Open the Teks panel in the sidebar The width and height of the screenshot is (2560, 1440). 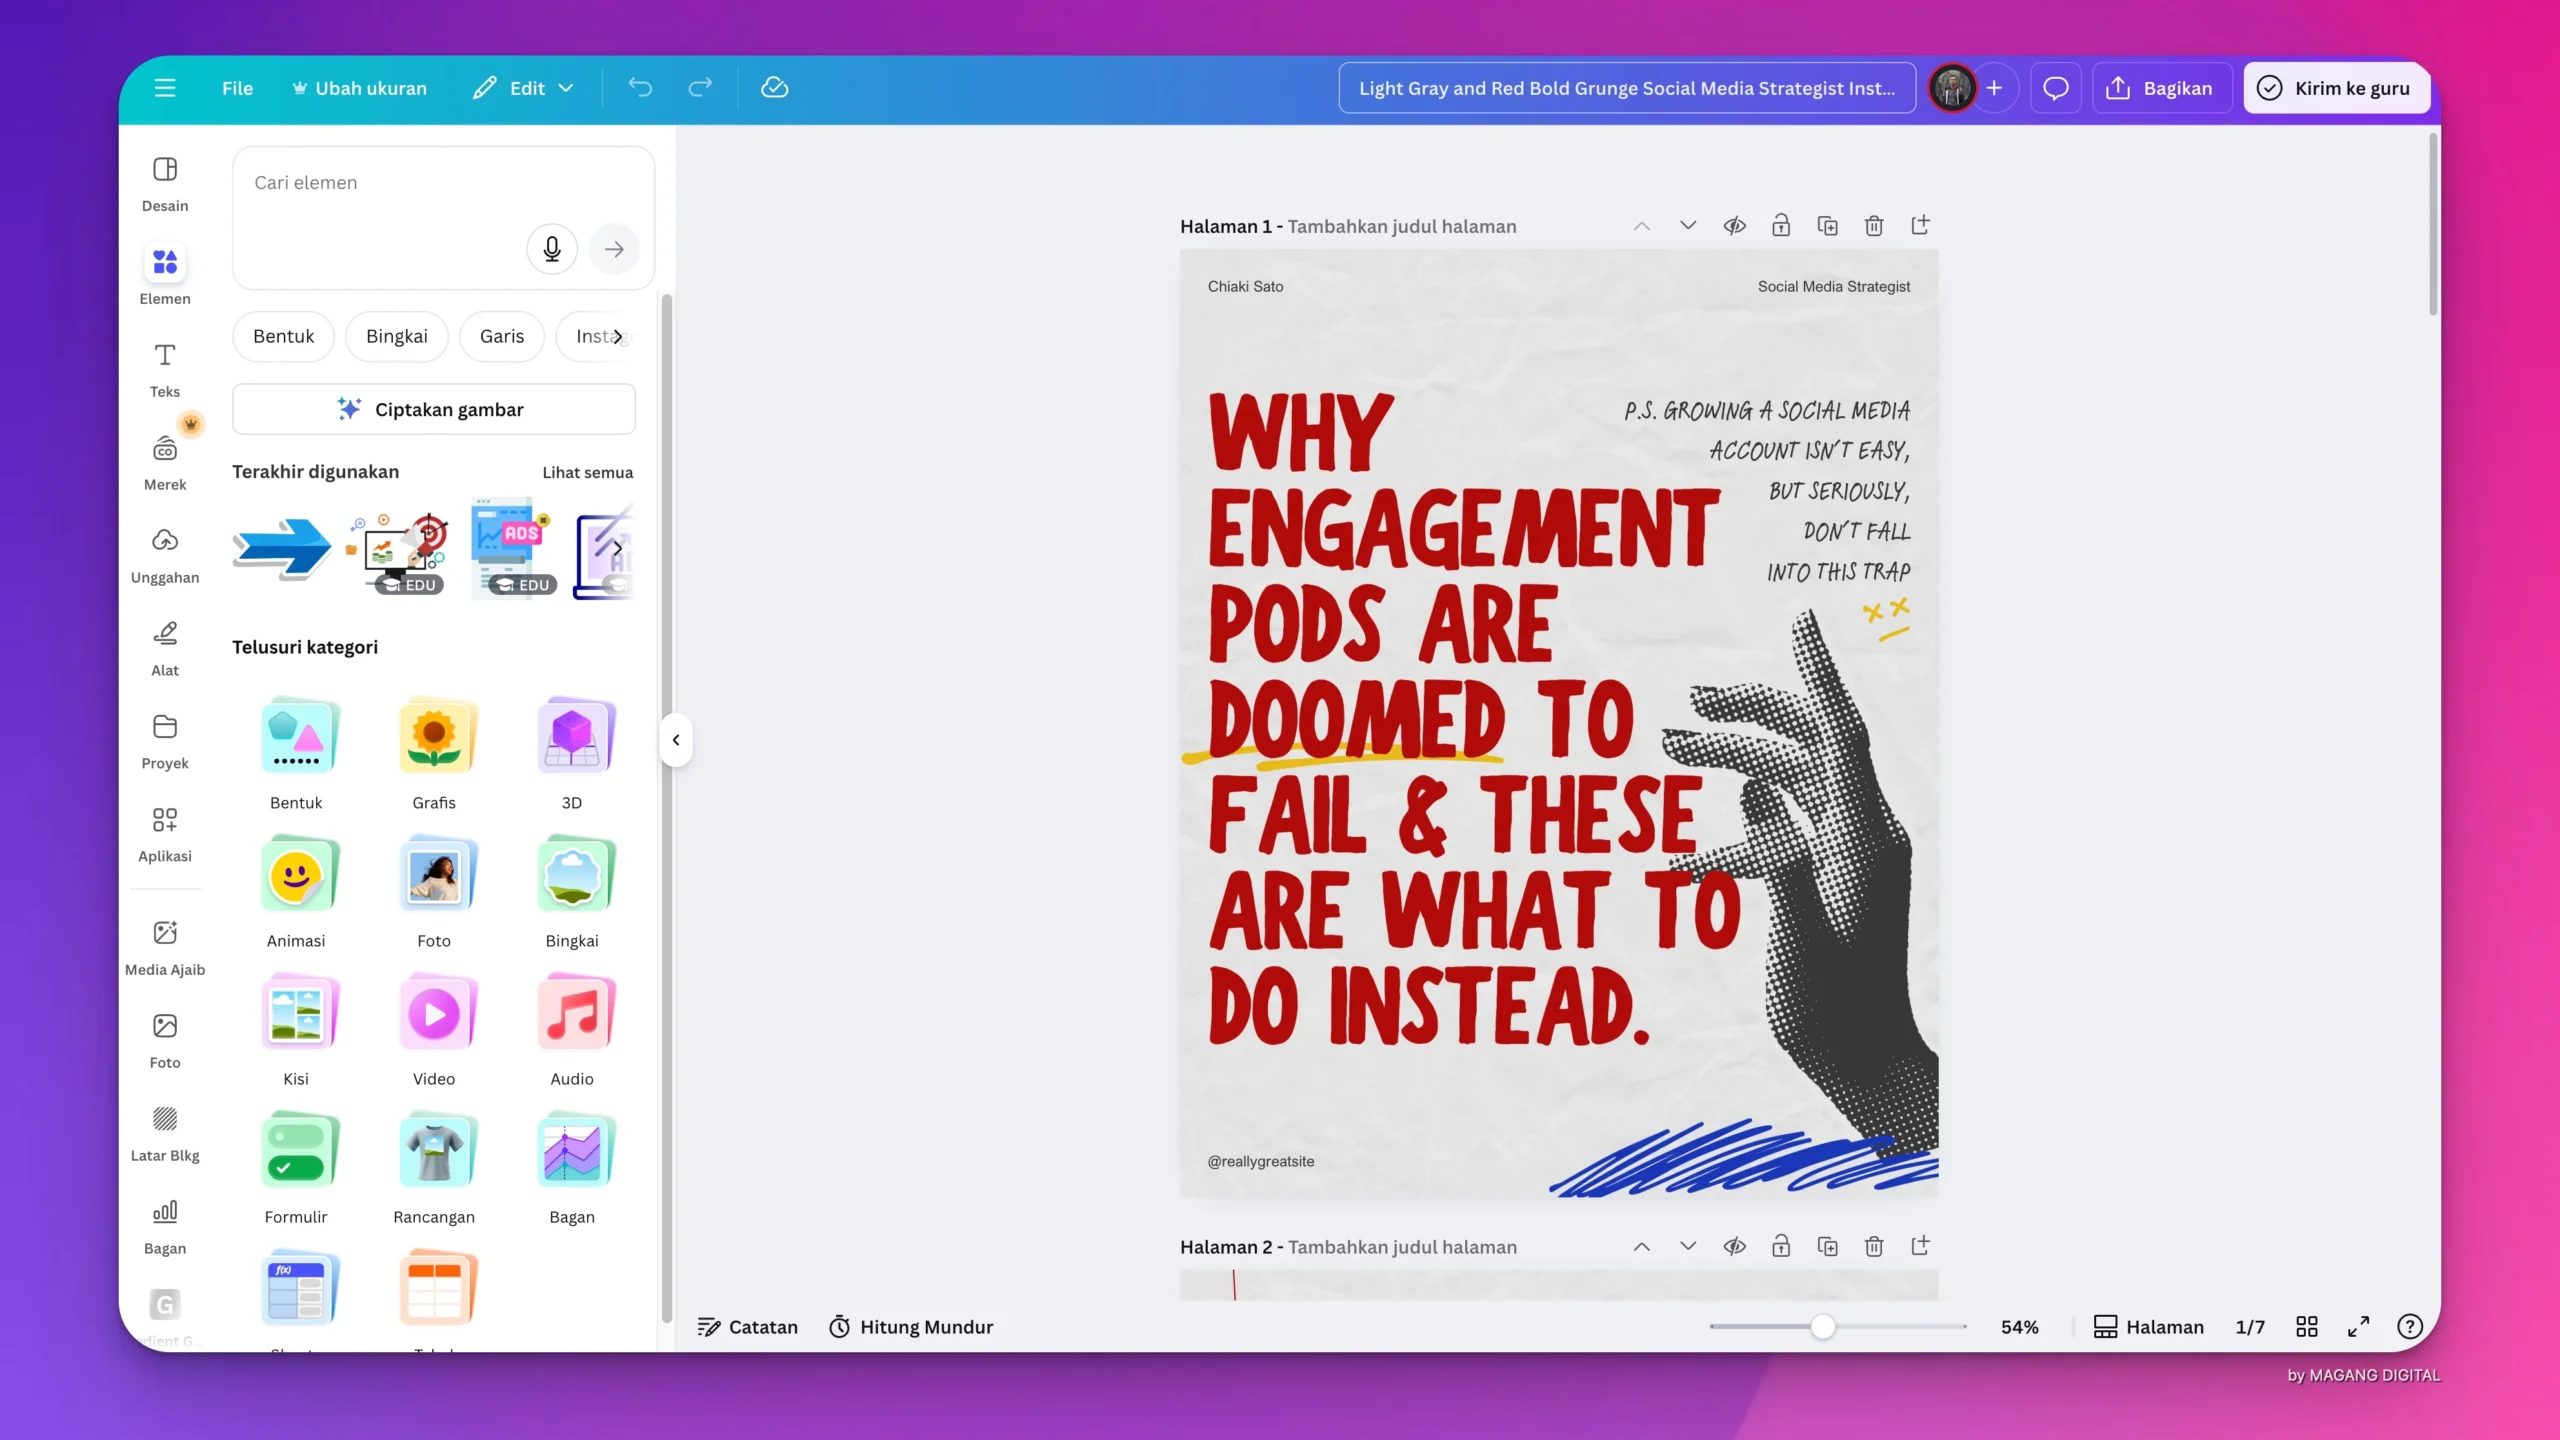tap(164, 368)
